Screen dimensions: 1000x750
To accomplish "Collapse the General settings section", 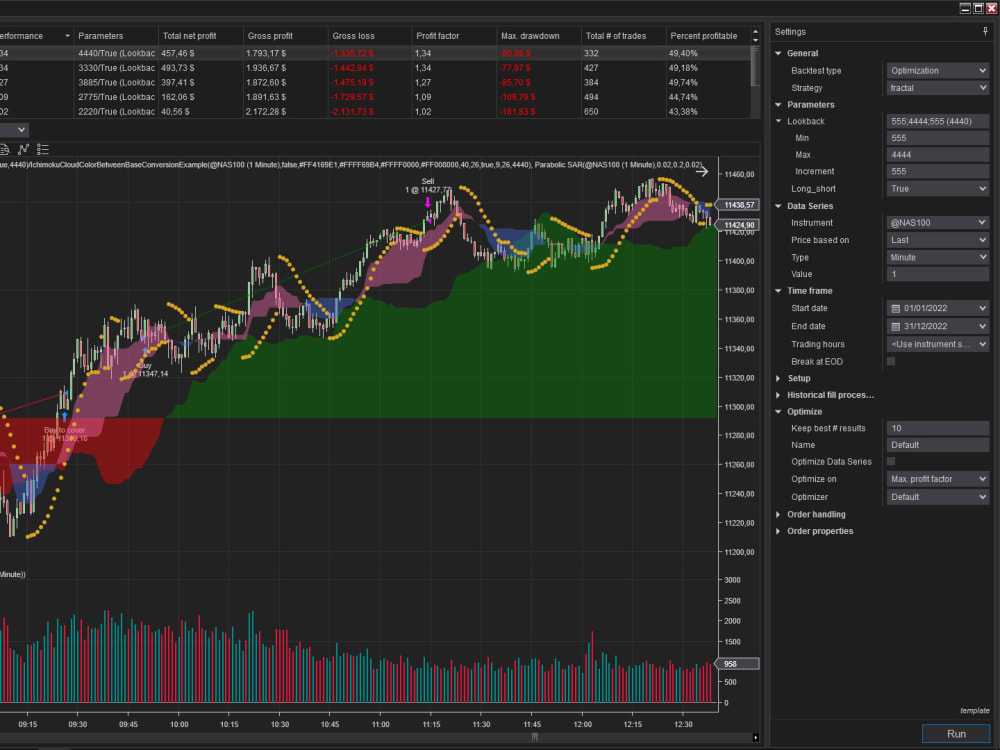I will (779, 53).
